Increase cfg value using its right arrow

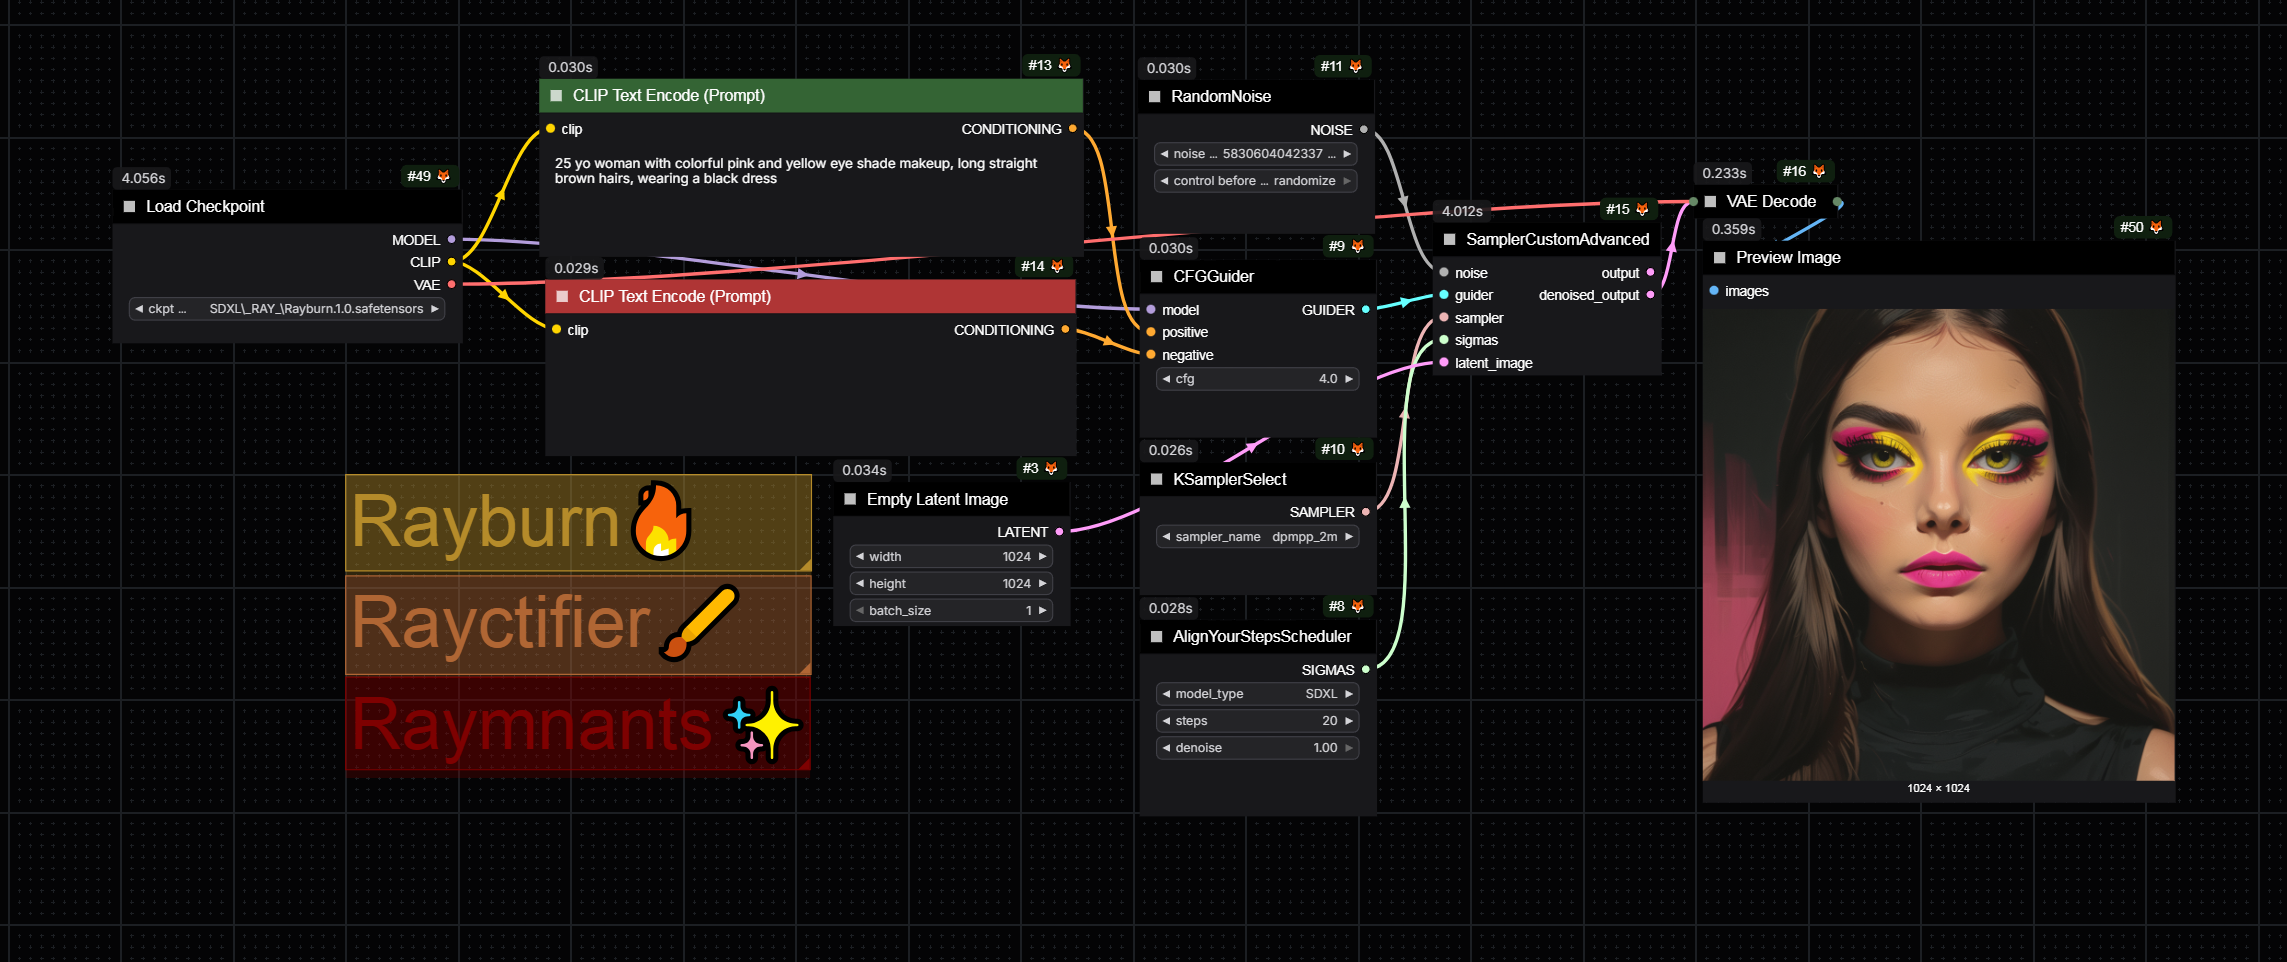(x=1348, y=378)
